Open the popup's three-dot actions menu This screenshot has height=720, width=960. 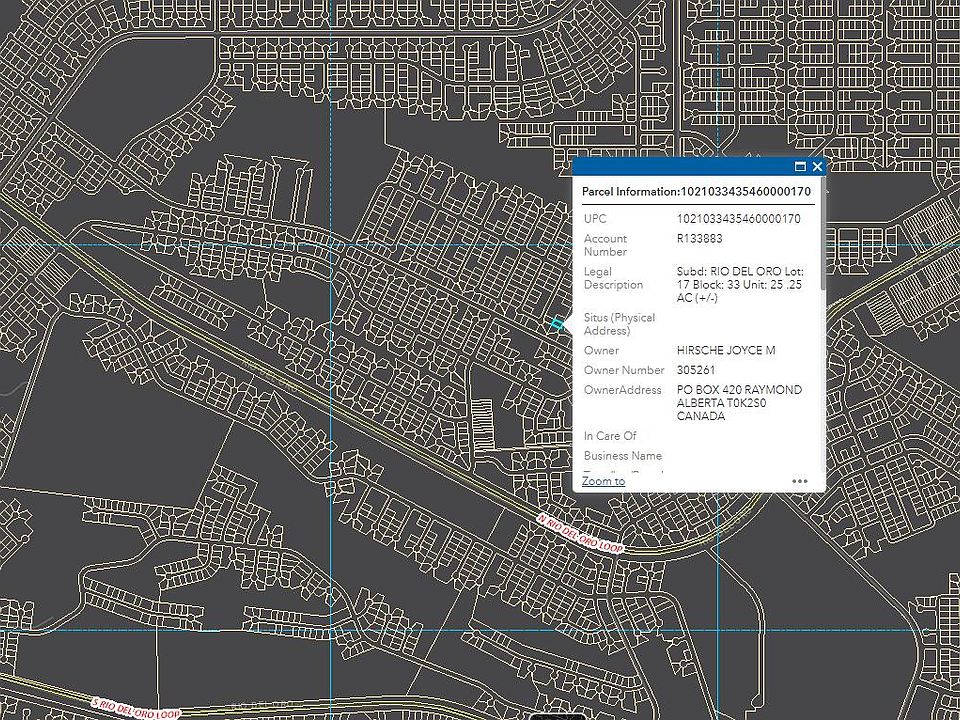799,481
